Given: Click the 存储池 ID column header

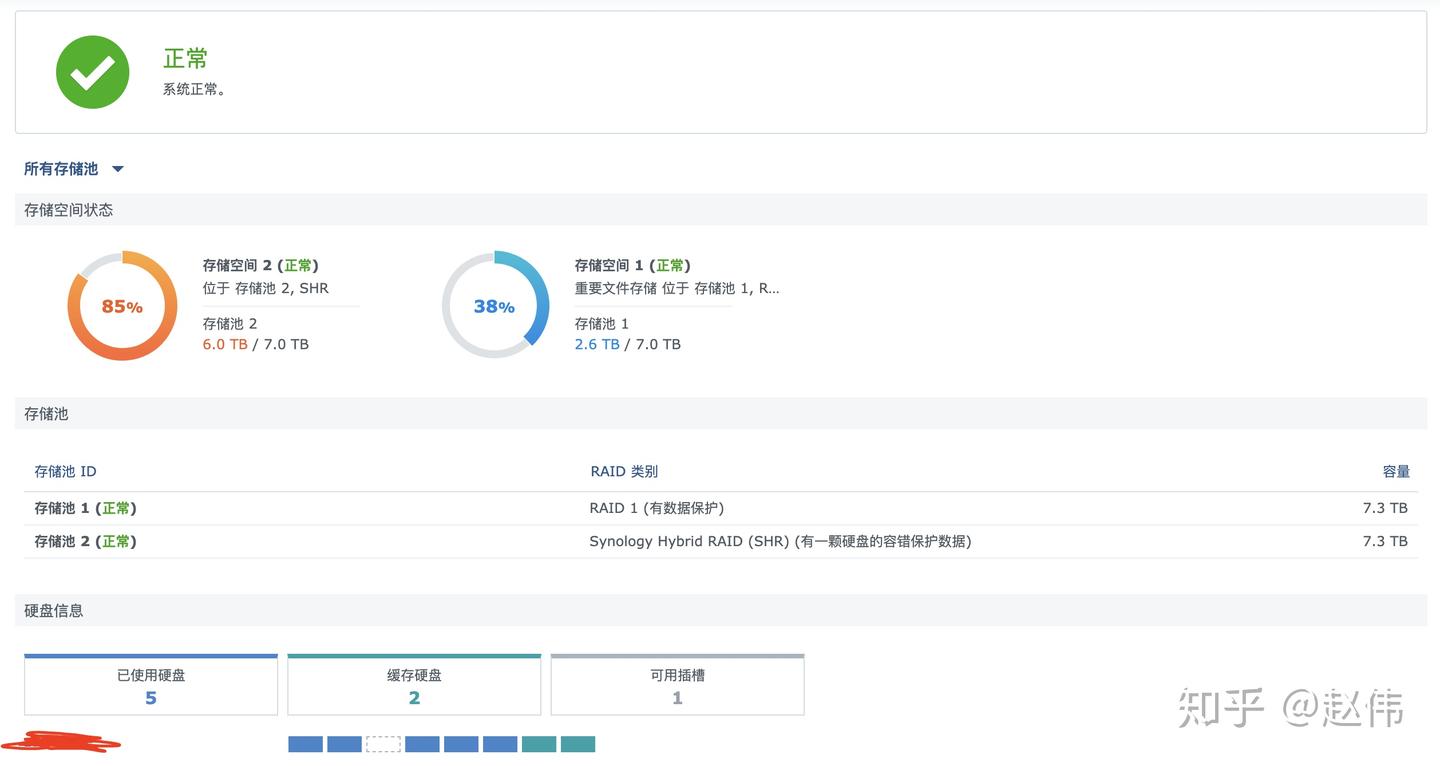Looking at the screenshot, I should [x=66, y=471].
